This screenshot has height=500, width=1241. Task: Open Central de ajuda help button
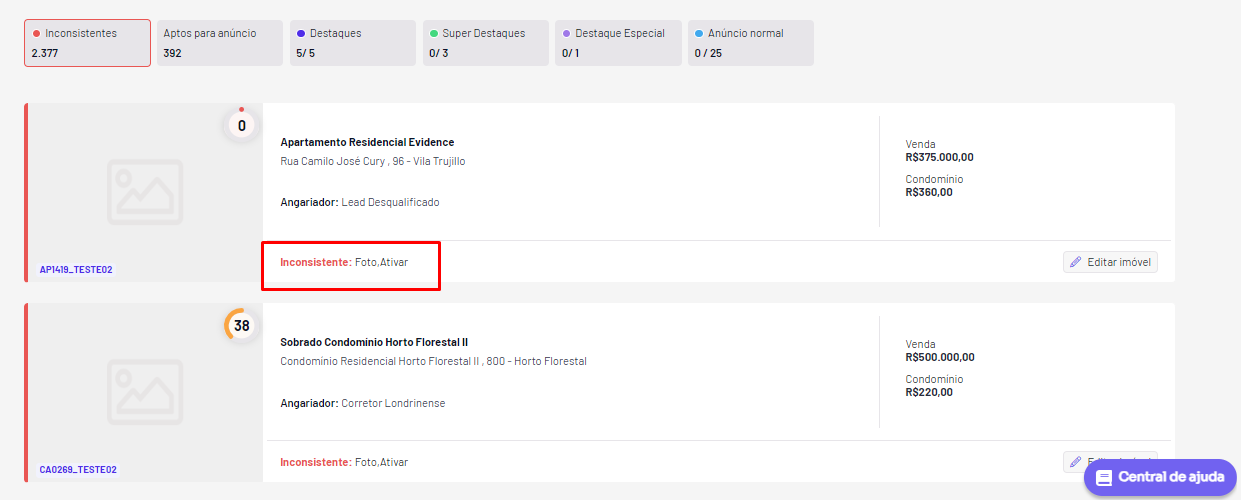[x=1161, y=478]
